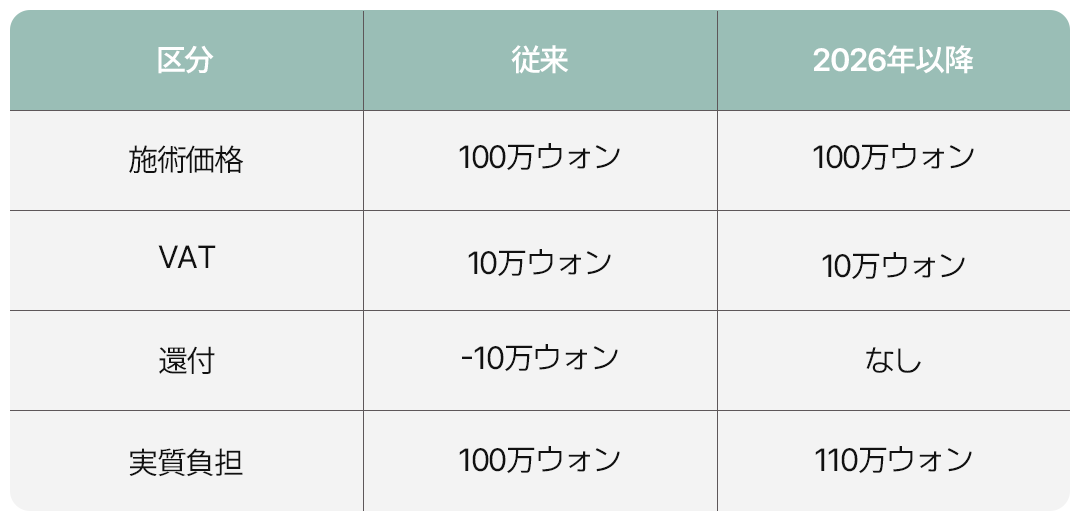Select the VAT row label
1080x520 pixels.
click(187, 259)
